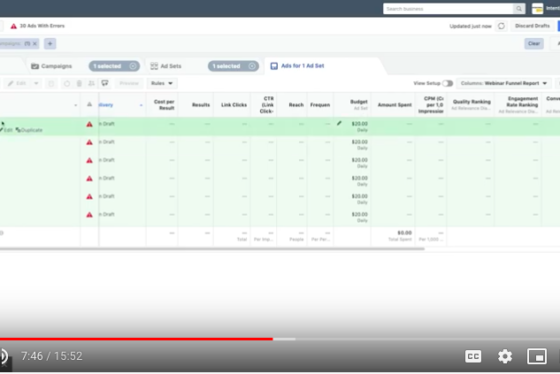
Task: Click the error triangle in the highlighted row
Action: [x=89, y=124]
